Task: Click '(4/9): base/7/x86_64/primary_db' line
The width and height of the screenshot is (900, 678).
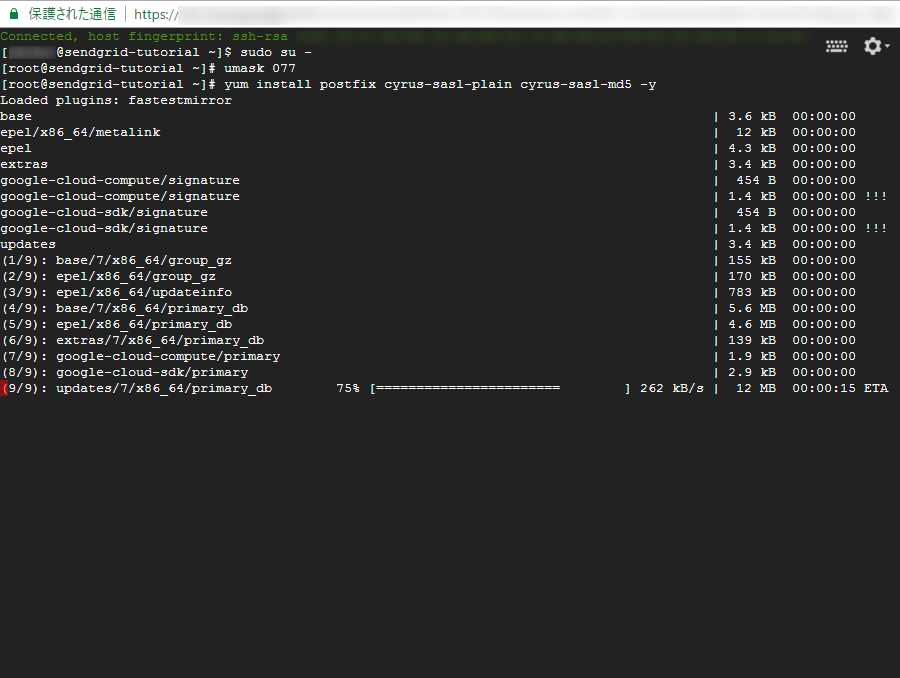Action: point(125,309)
